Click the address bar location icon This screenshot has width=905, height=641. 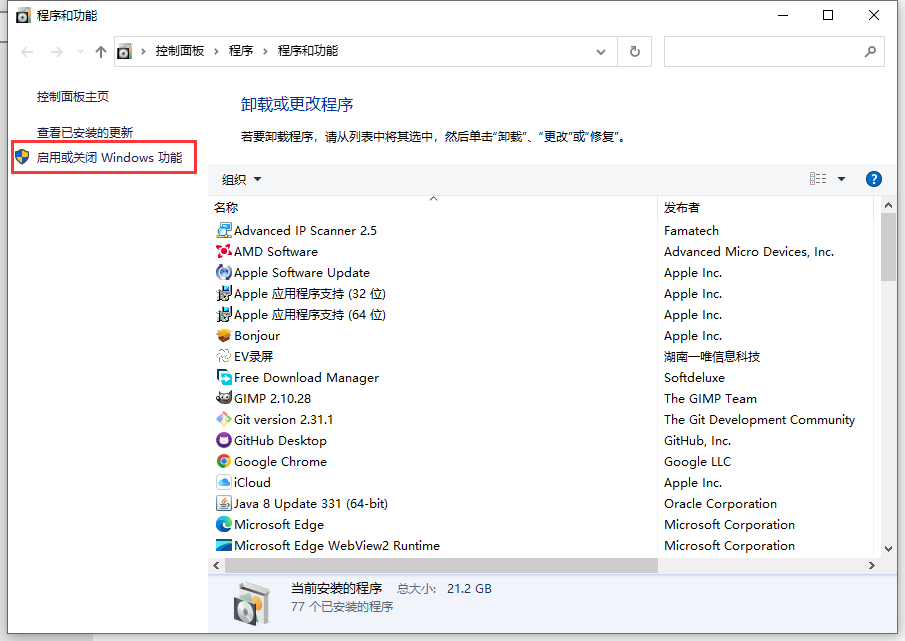[x=125, y=52]
